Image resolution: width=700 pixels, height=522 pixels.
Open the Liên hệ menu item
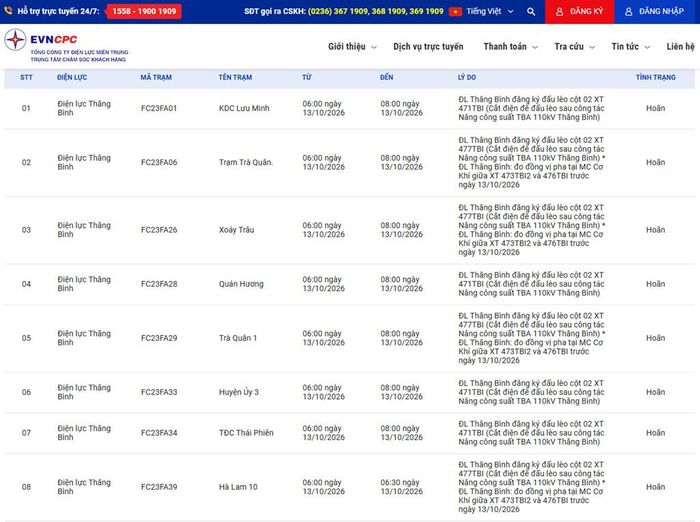pos(680,46)
